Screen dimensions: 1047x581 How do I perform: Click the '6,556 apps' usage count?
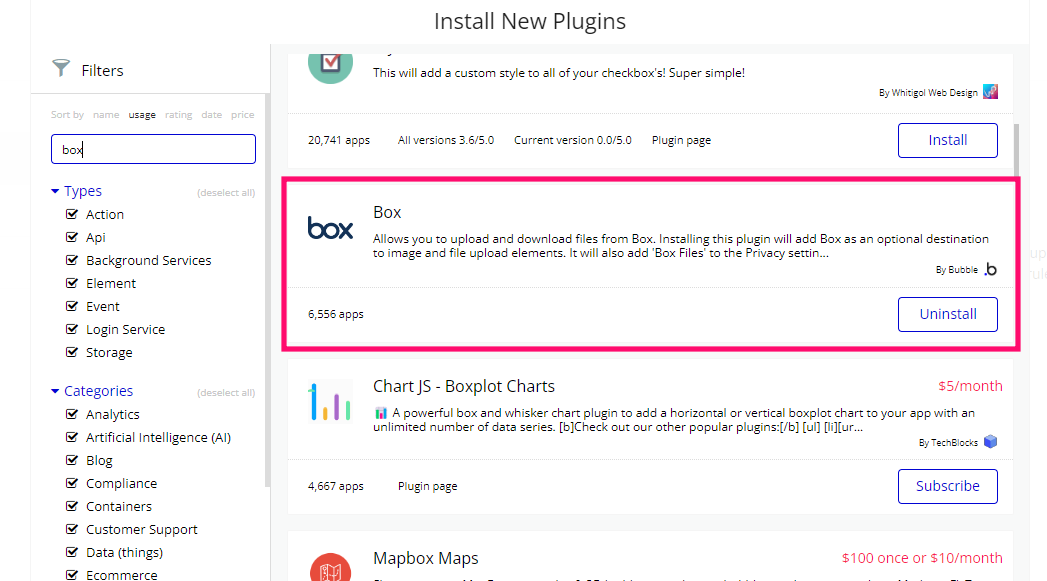pos(336,314)
